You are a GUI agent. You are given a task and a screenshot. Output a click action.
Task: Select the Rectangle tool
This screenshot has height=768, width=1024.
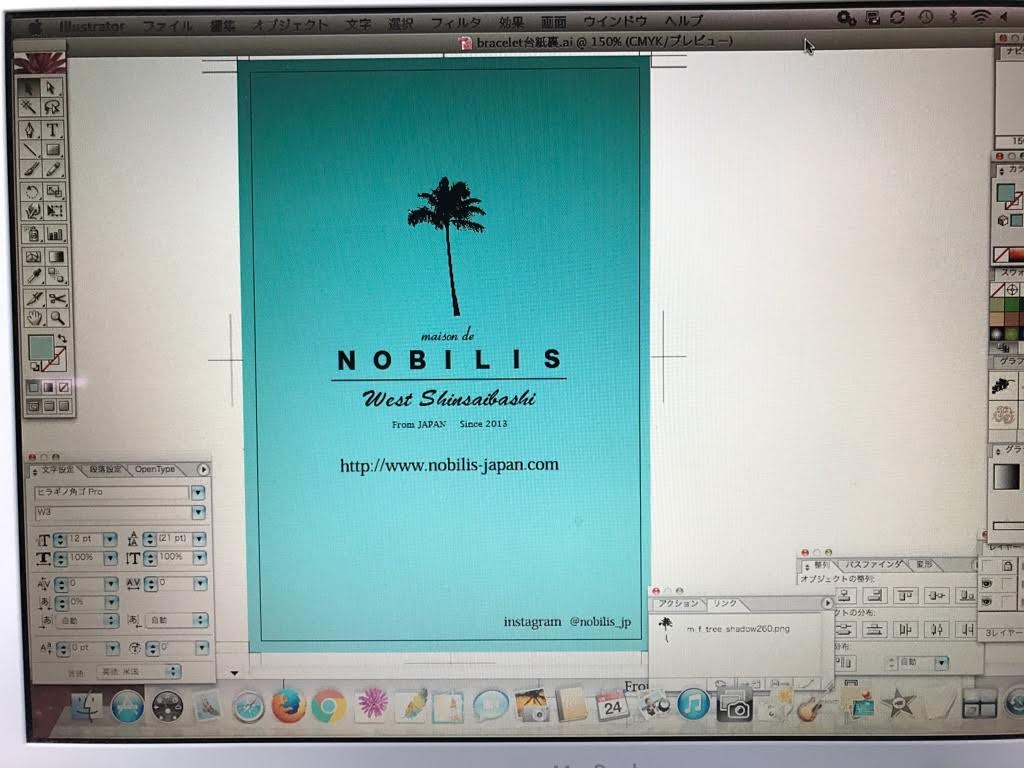53,150
